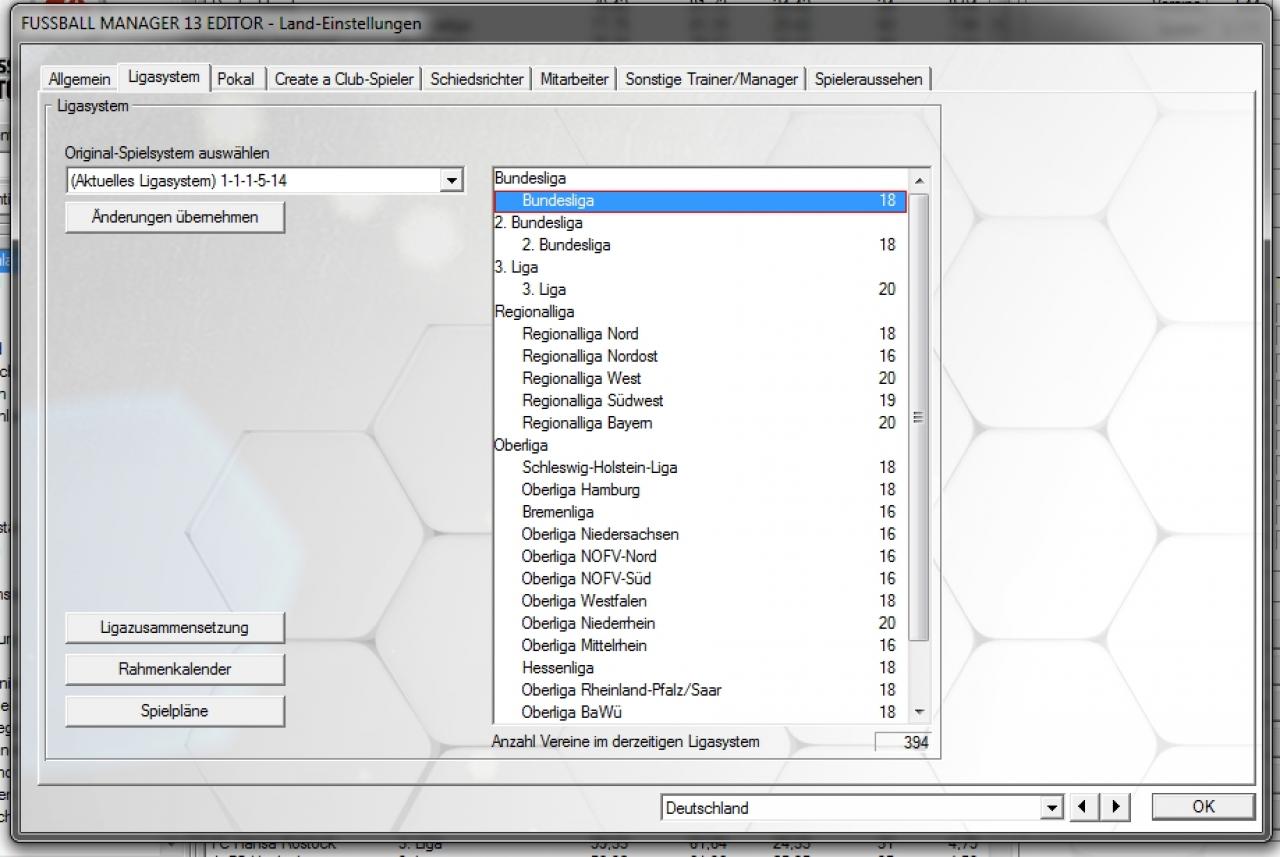
Task: Expand the Original-Spielsystem dropdown
Action: [x=452, y=181]
